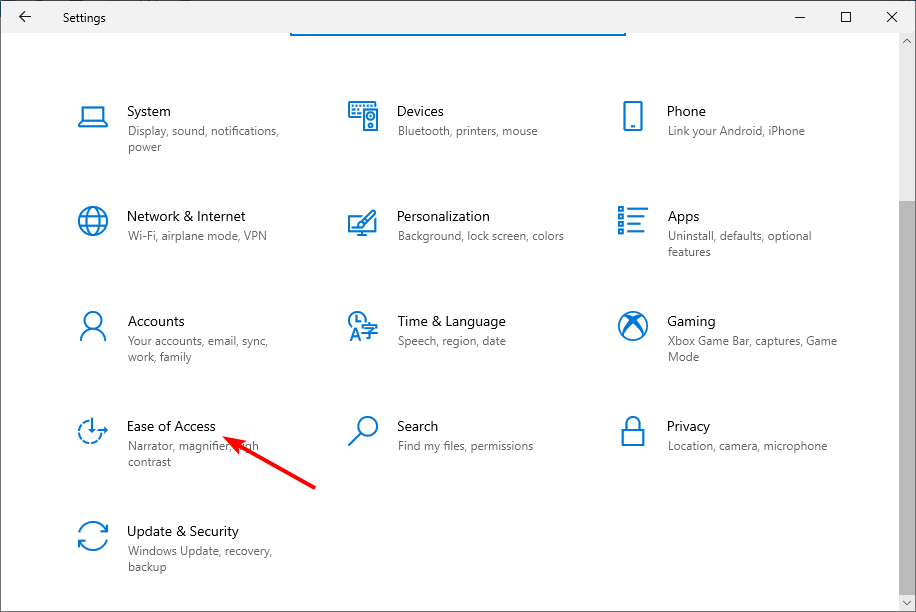
Task: Open Devices via the keyboard and speaker icon
Action: pos(363,116)
